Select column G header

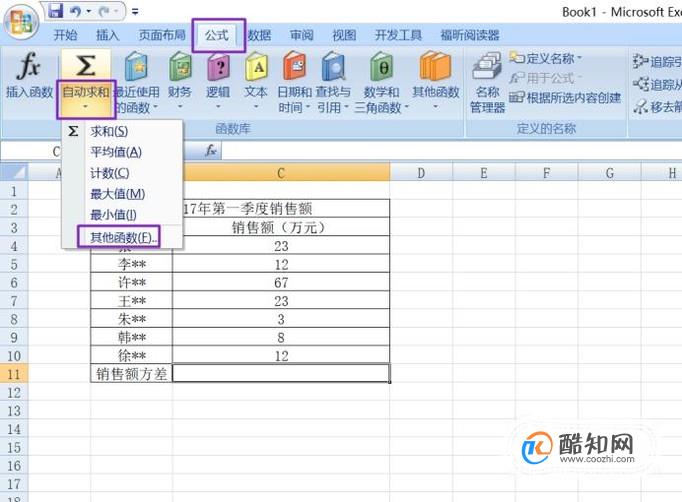[x=609, y=173]
